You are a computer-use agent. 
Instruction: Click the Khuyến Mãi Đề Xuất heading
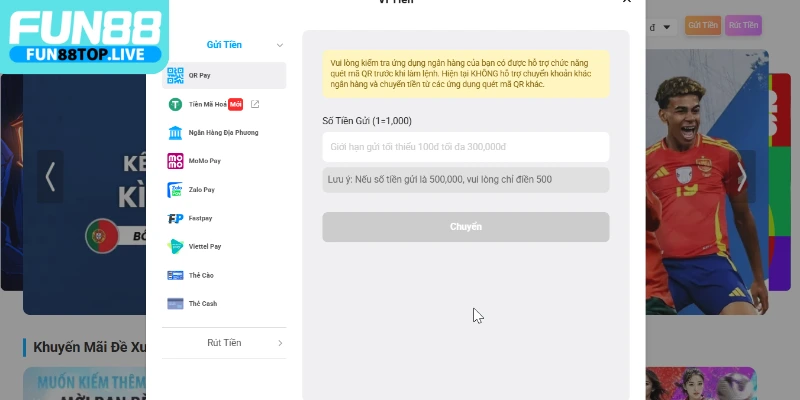click(89, 347)
